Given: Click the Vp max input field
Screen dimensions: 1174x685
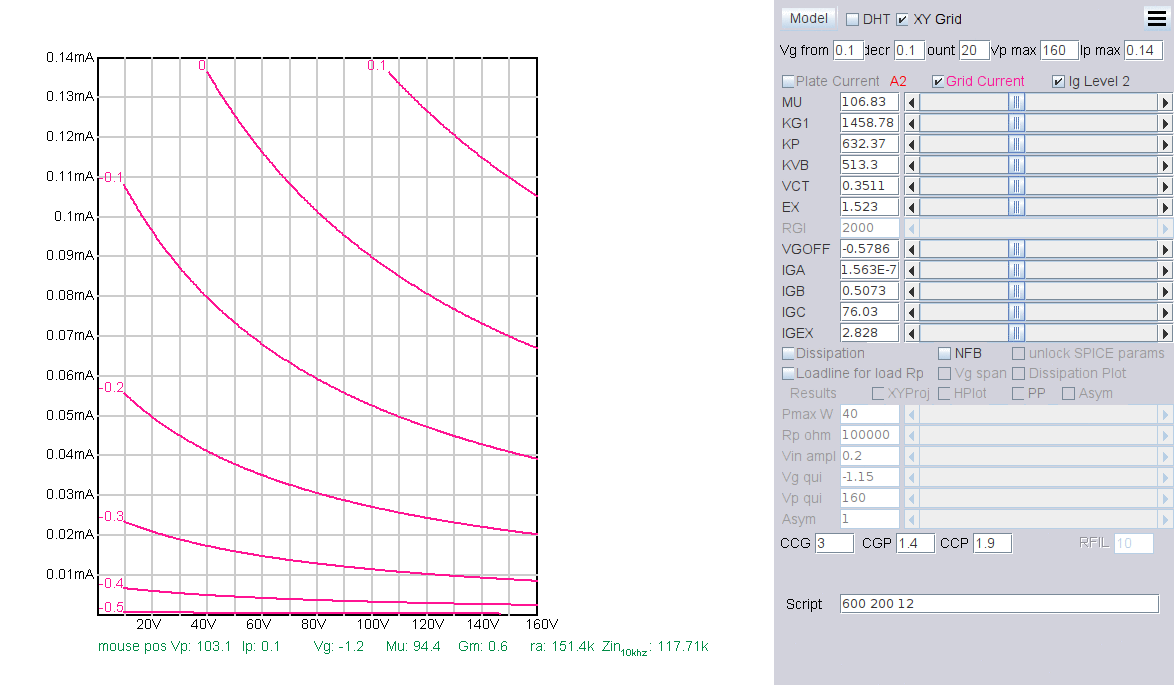Looking at the screenshot, I should (x=1059, y=50).
